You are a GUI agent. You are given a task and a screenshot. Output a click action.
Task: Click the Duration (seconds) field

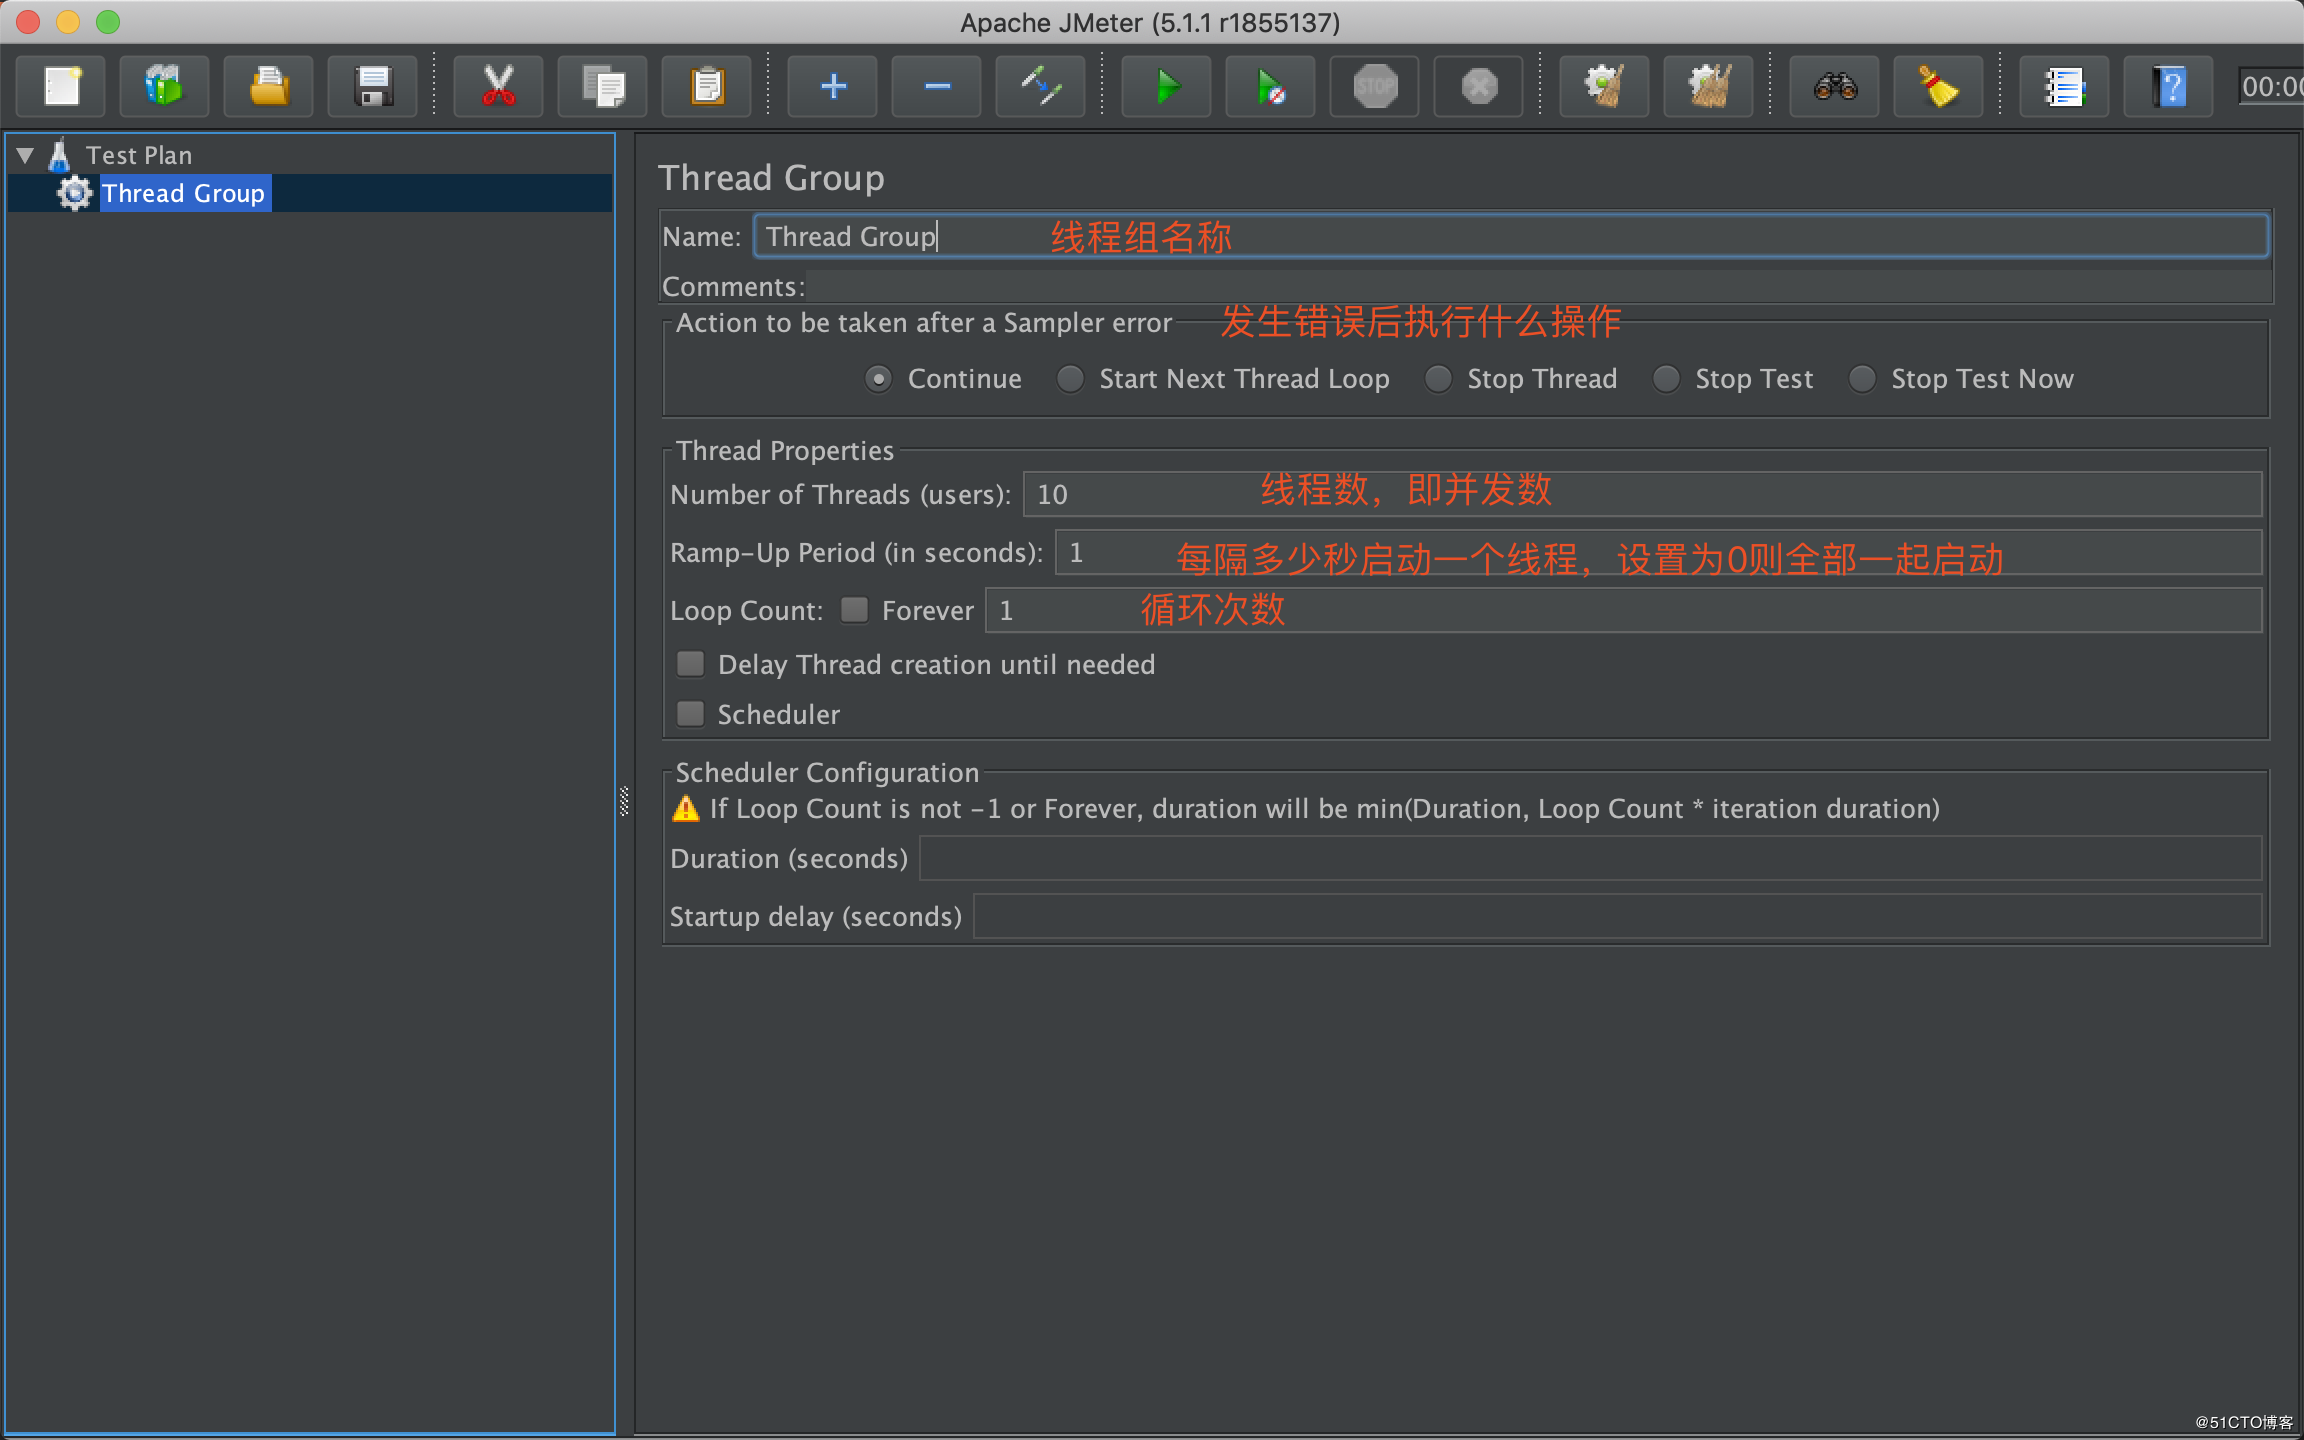[x=1590, y=858]
